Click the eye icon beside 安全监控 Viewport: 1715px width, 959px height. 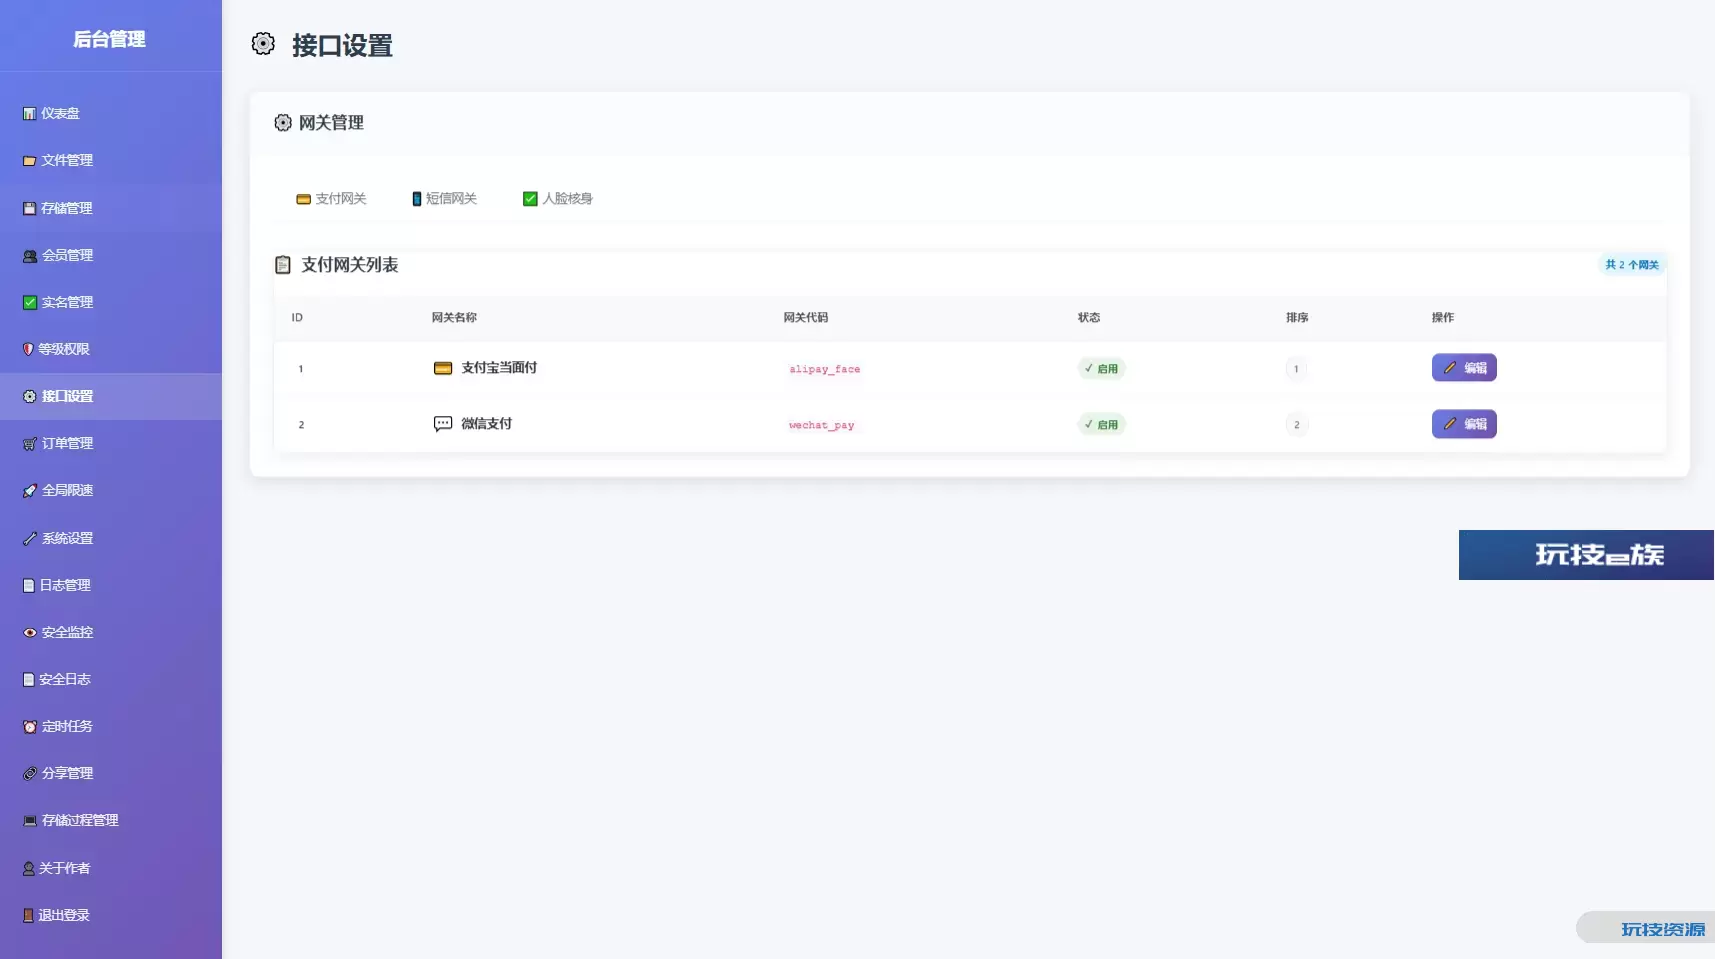29,633
